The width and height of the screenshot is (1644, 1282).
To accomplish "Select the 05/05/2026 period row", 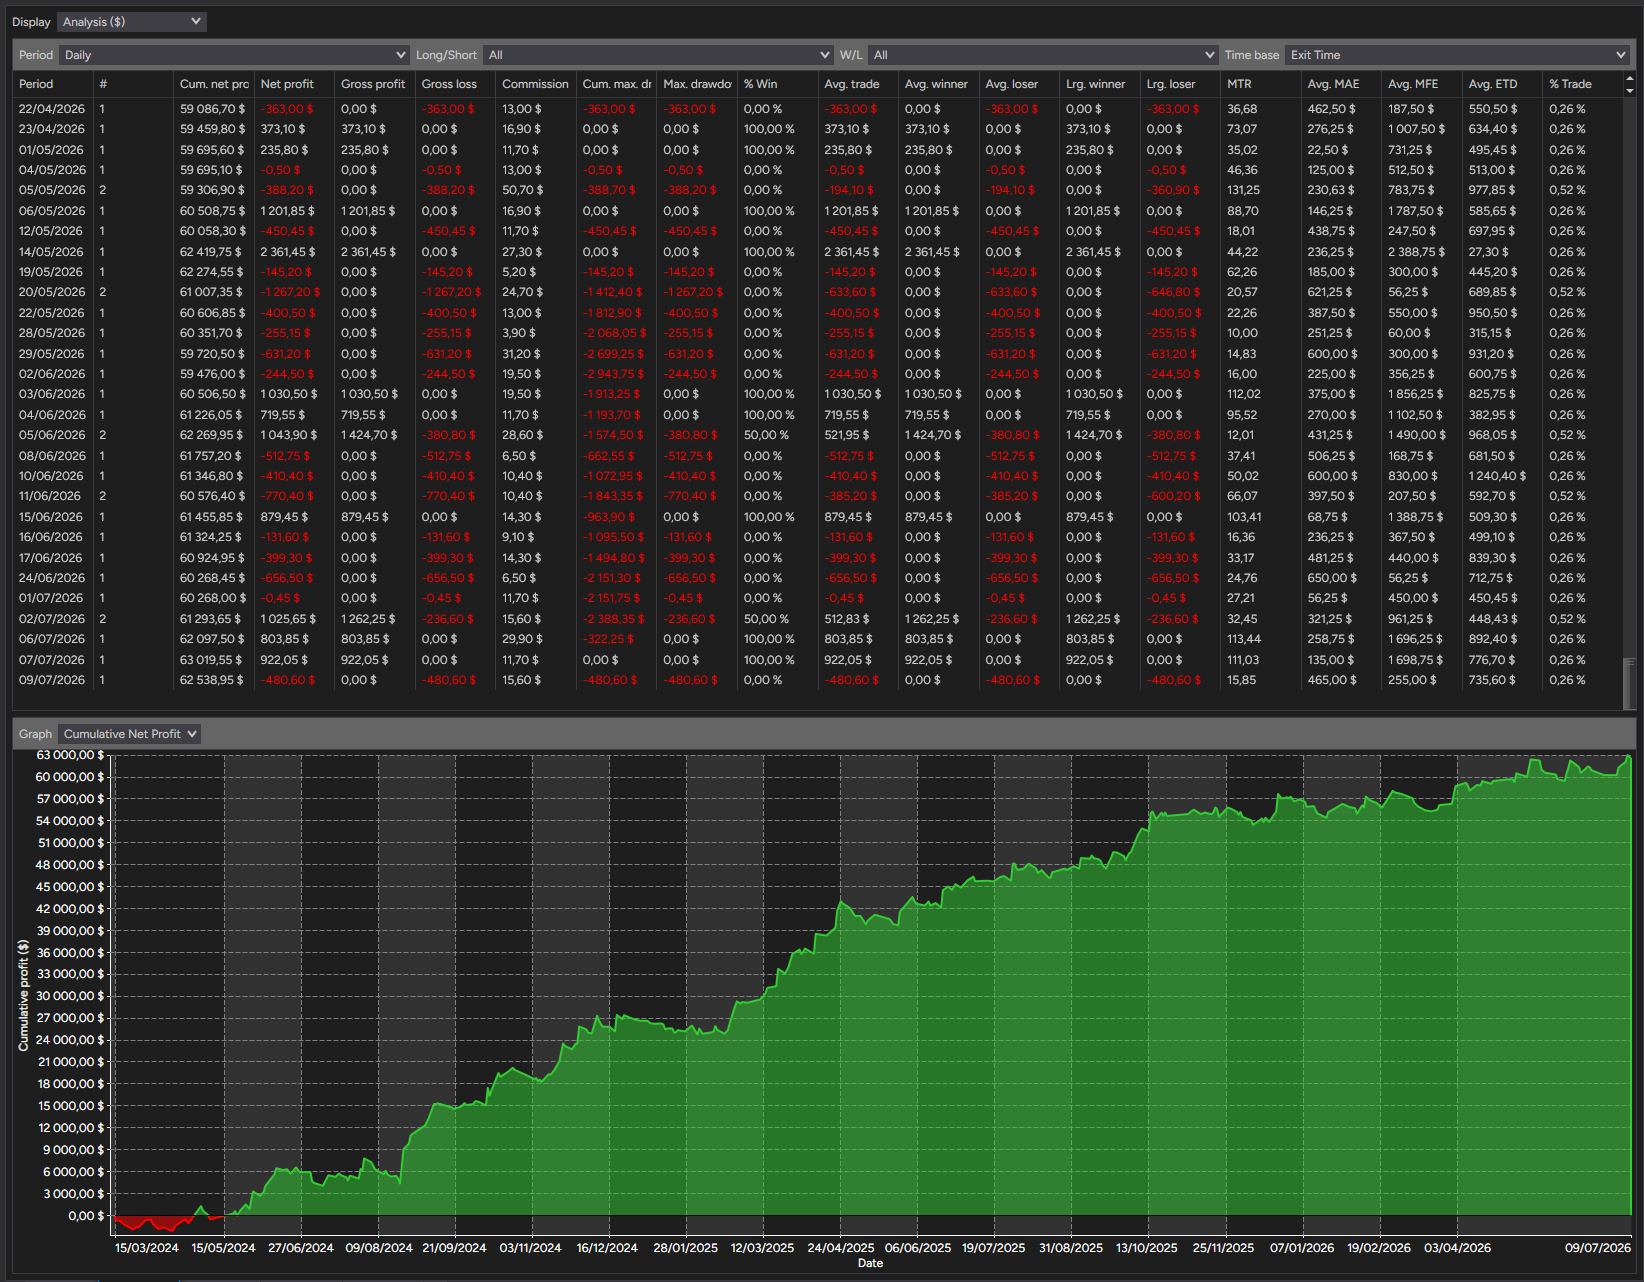I will (x=818, y=190).
